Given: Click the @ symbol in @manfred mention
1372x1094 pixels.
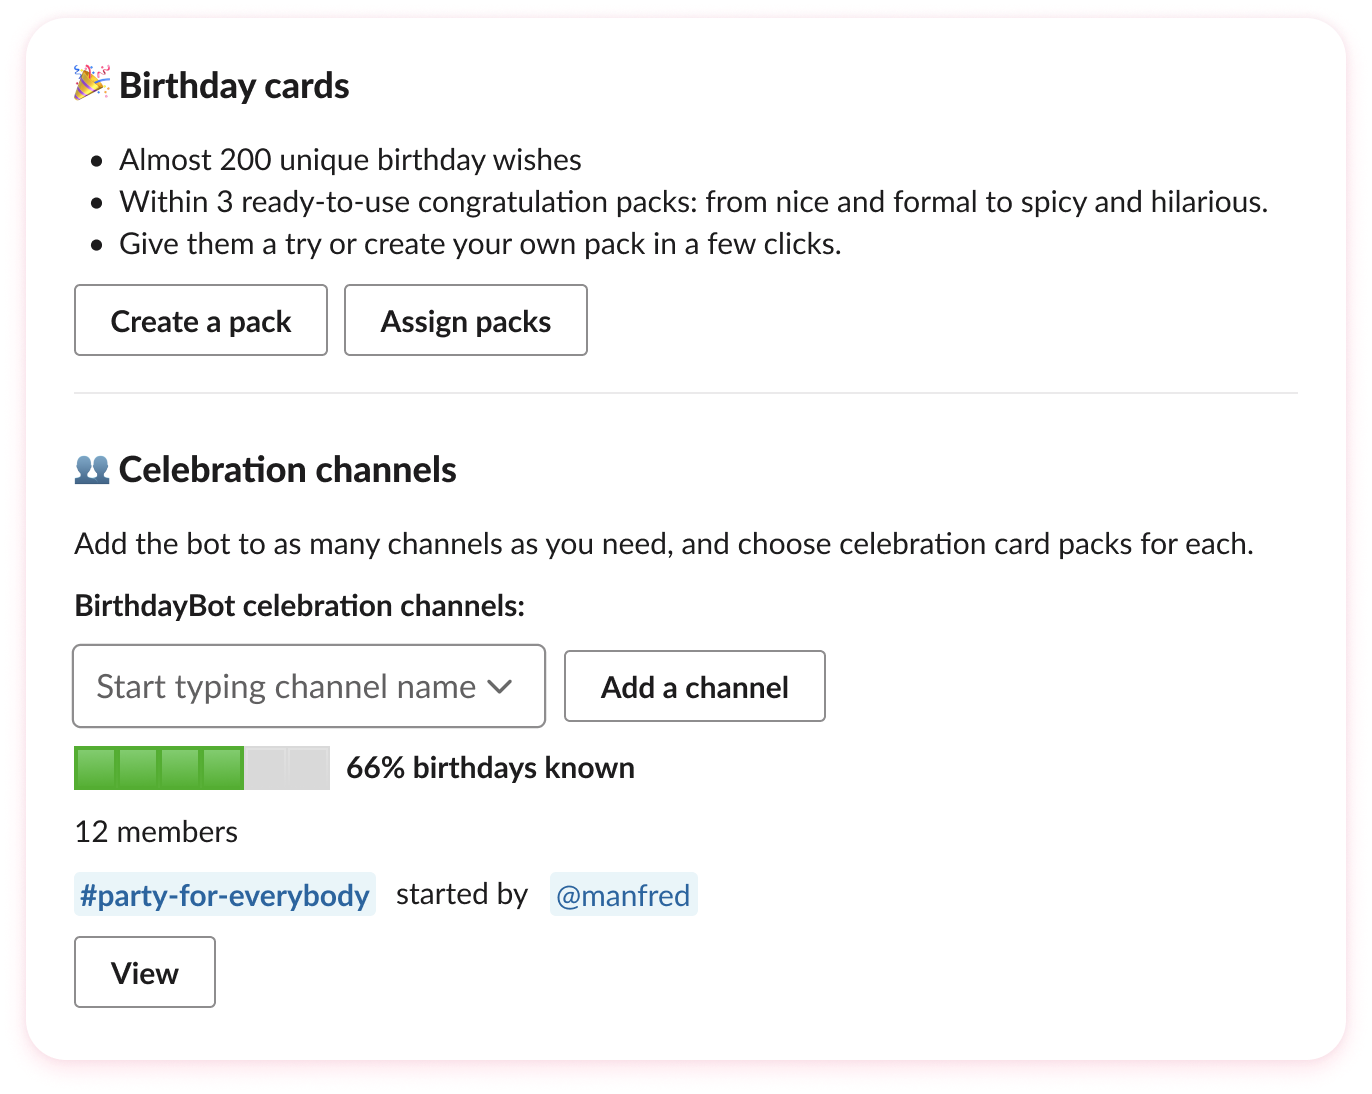Looking at the screenshot, I should coord(566,895).
